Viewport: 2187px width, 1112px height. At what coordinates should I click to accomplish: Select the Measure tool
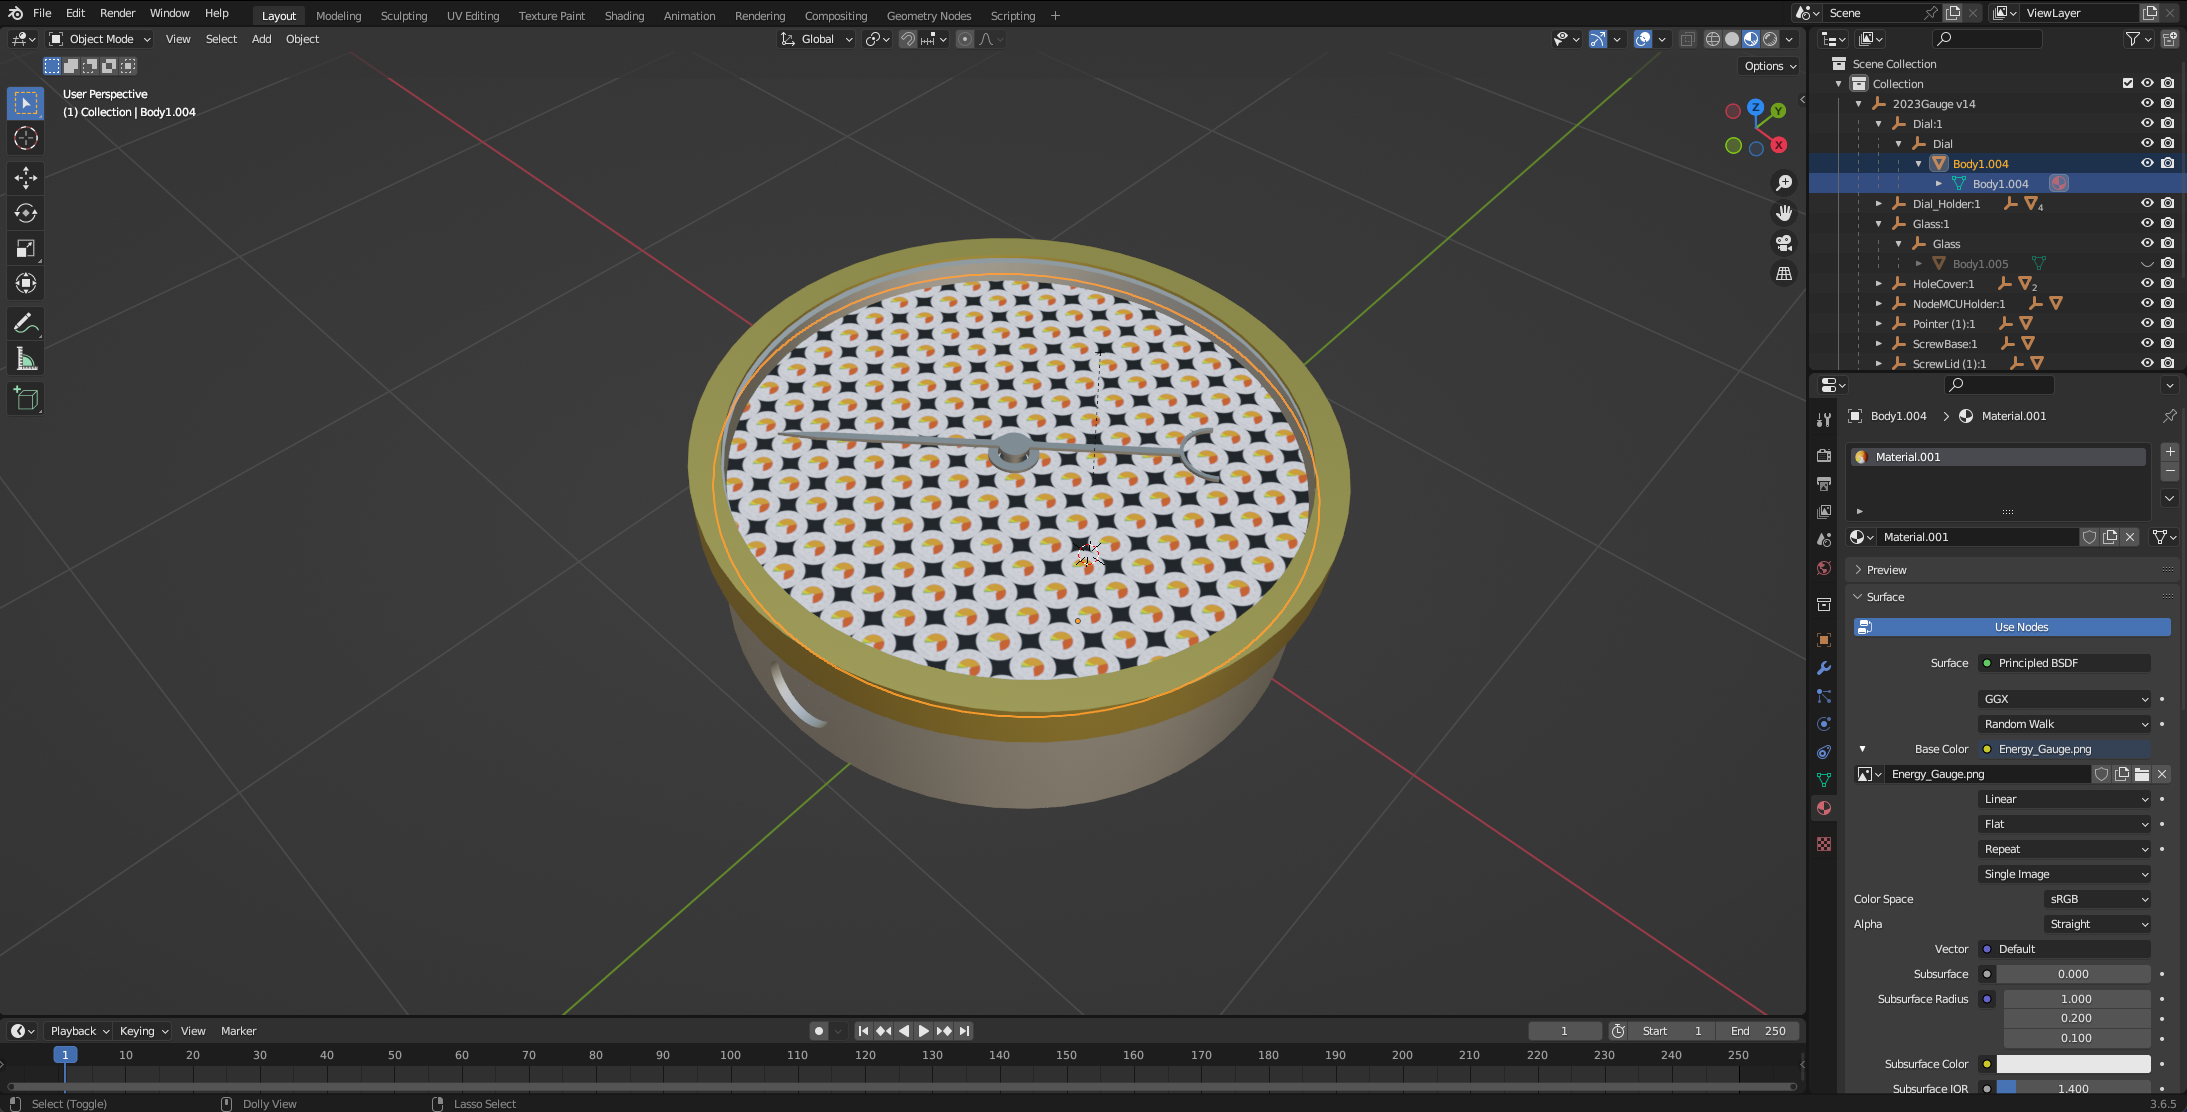[x=26, y=359]
